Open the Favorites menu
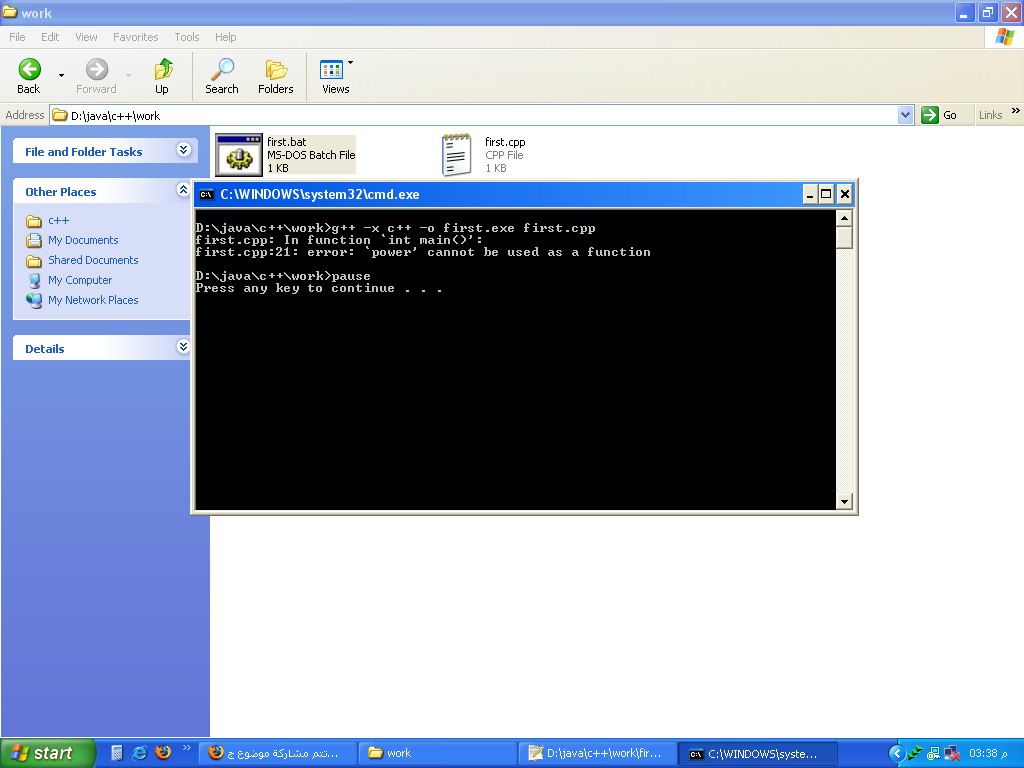This screenshot has height=768, width=1024. (x=135, y=37)
